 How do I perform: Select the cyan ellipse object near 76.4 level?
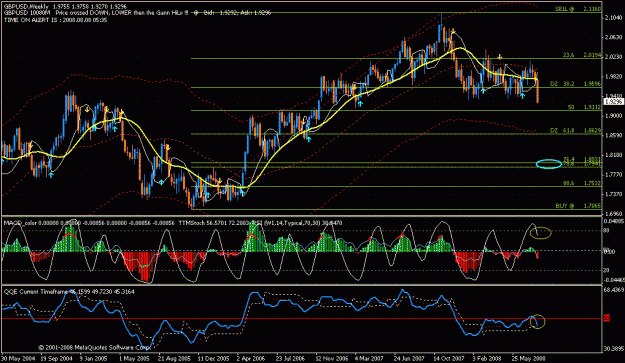pyautogui.click(x=549, y=163)
